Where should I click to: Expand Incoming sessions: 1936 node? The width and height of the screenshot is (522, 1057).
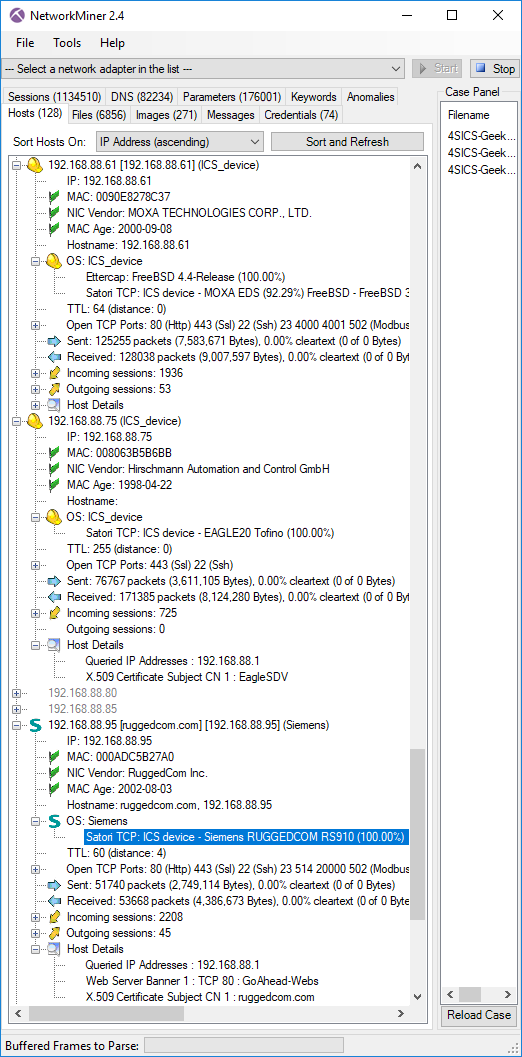coord(35,373)
